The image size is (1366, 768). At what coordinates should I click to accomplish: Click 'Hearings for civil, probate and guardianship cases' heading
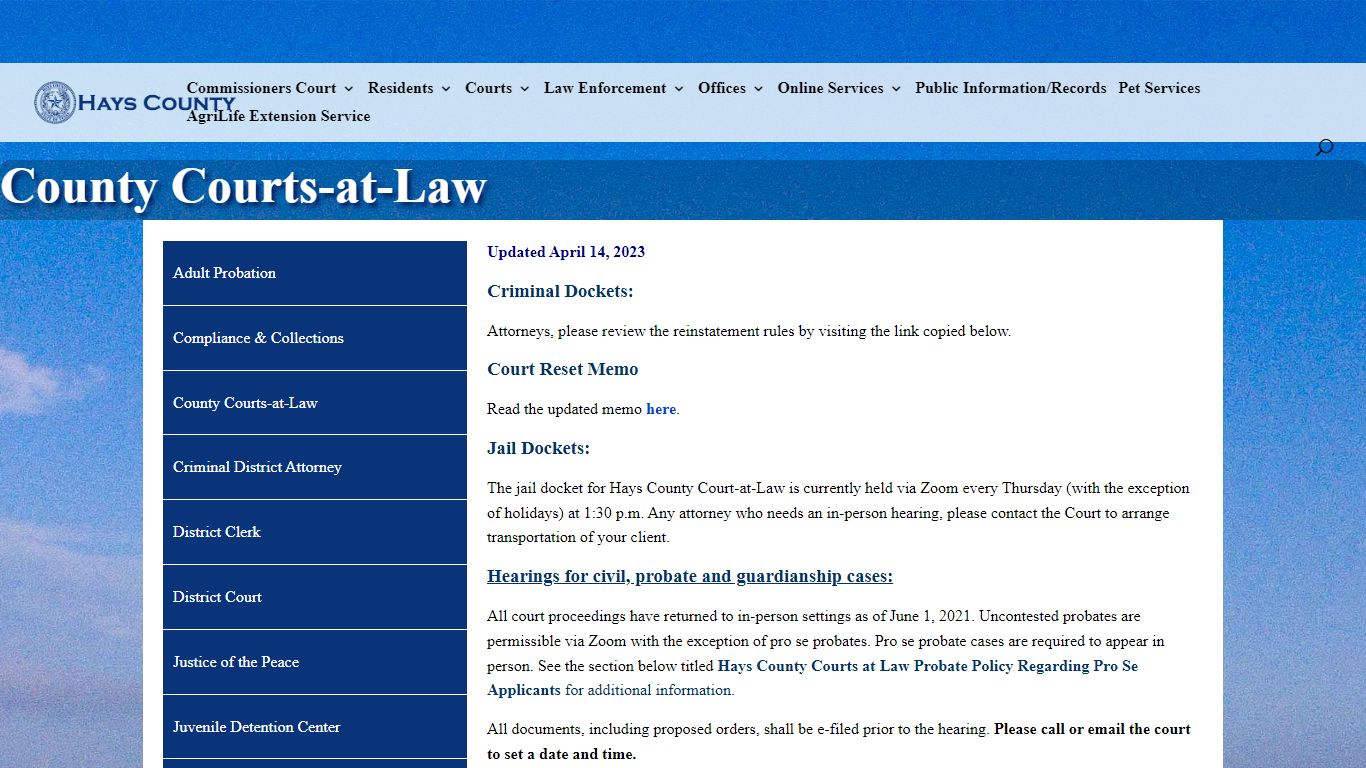tap(690, 576)
